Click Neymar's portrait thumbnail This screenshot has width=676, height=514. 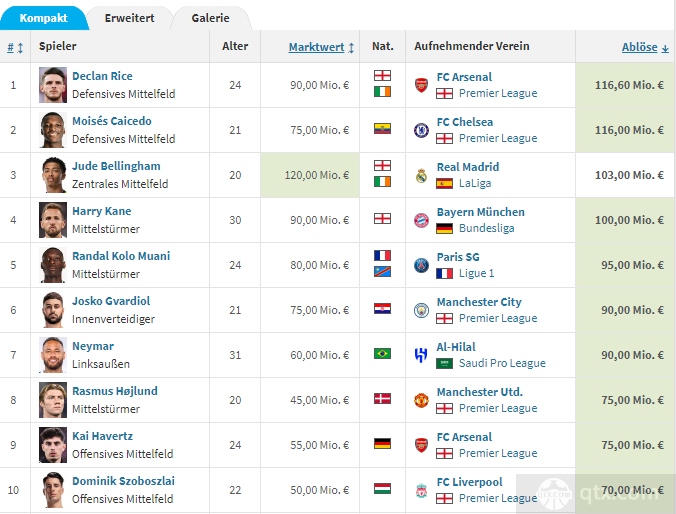(53, 355)
